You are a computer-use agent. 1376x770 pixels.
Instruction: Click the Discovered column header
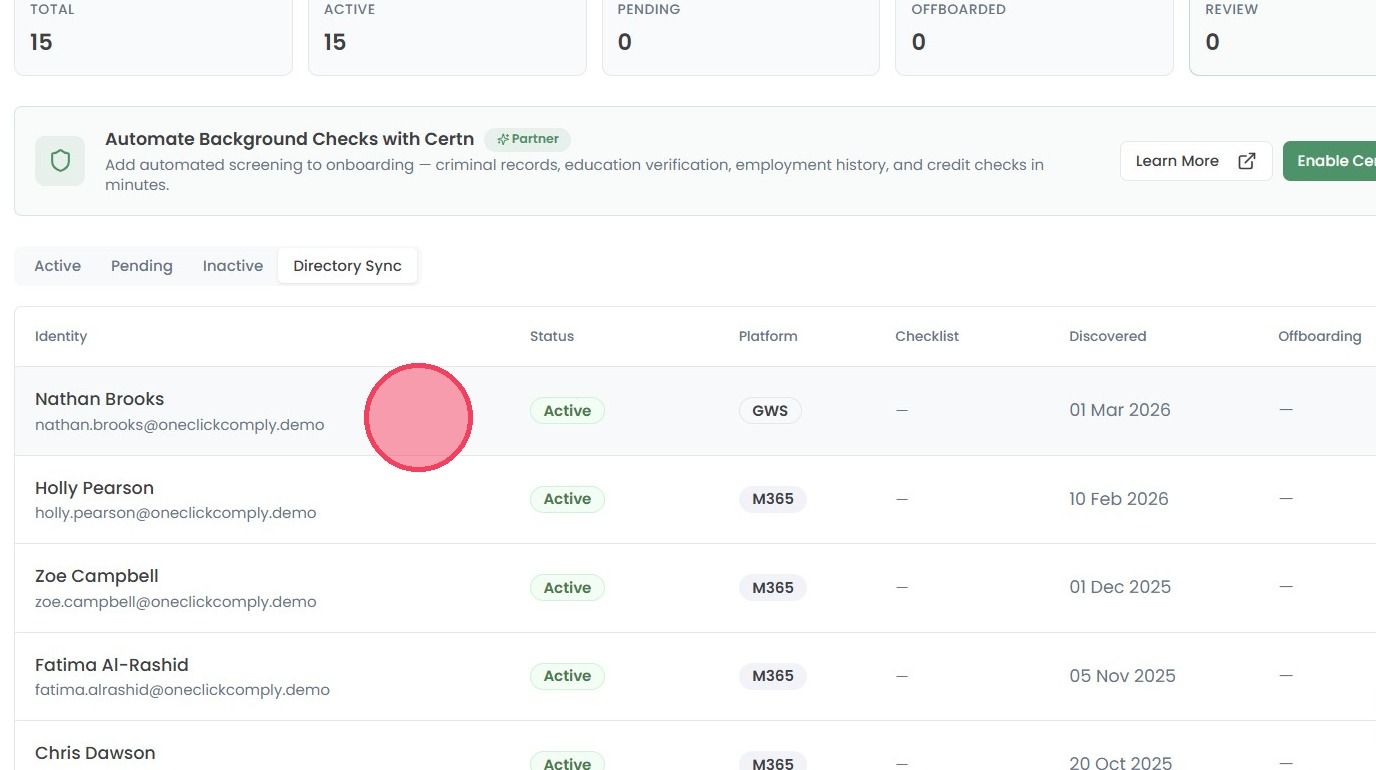(x=1108, y=336)
